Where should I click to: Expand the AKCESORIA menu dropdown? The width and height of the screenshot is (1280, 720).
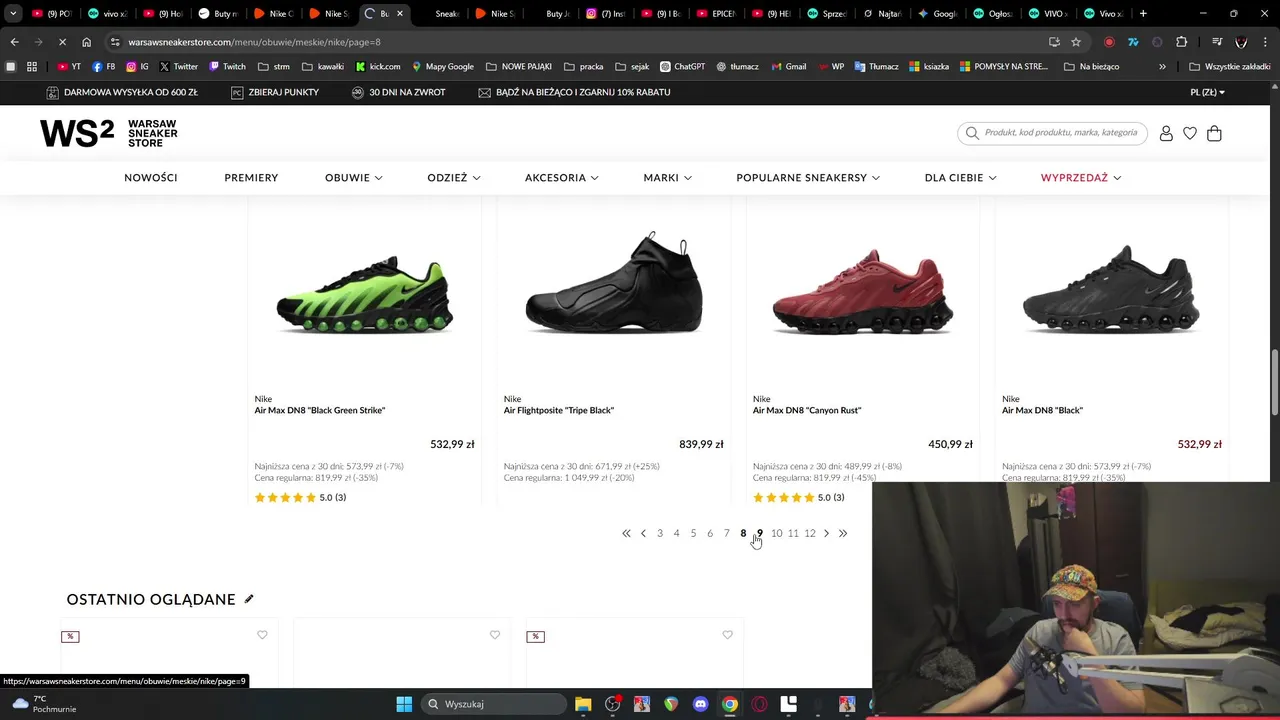coord(562,177)
